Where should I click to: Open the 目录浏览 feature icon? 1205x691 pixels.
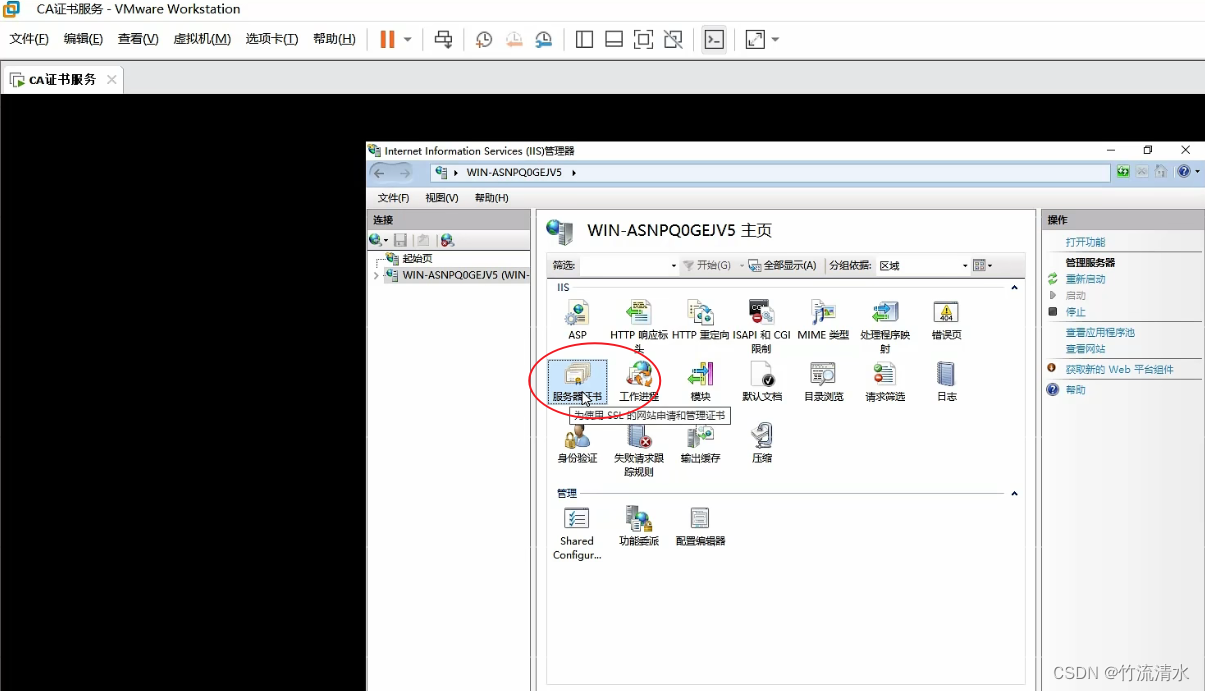[823, 375]
